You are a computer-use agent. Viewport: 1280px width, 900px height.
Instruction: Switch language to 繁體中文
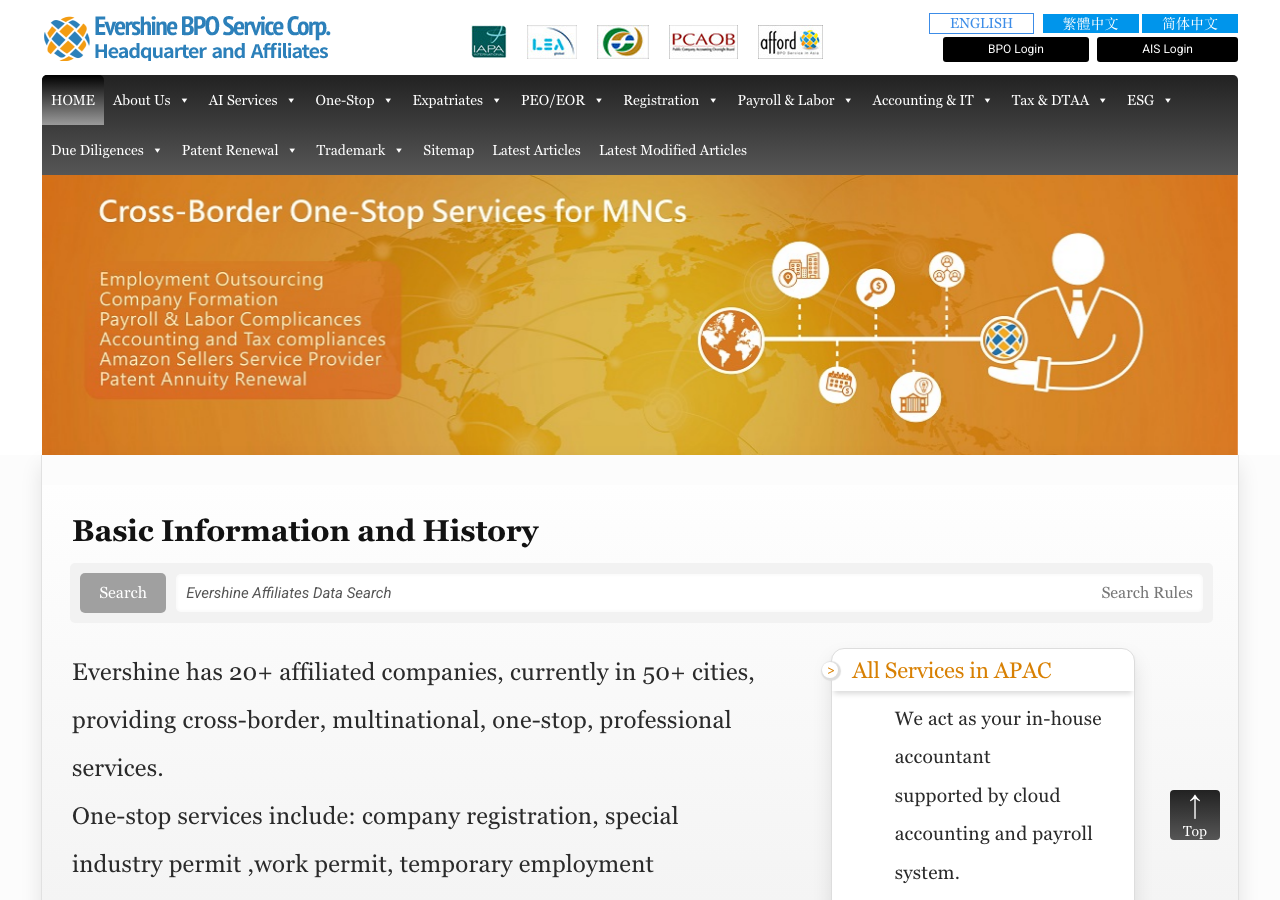(1091, 23)
